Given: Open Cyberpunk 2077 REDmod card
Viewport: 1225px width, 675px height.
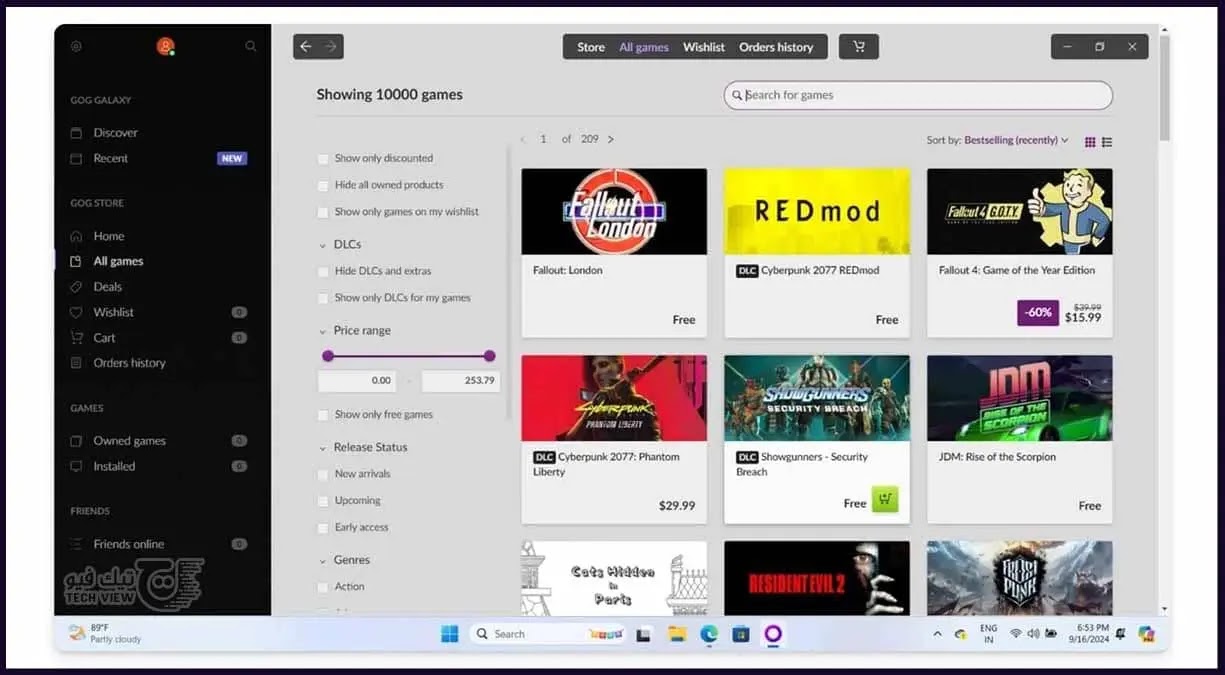Looking at the screenshot, I should (817, 253).
